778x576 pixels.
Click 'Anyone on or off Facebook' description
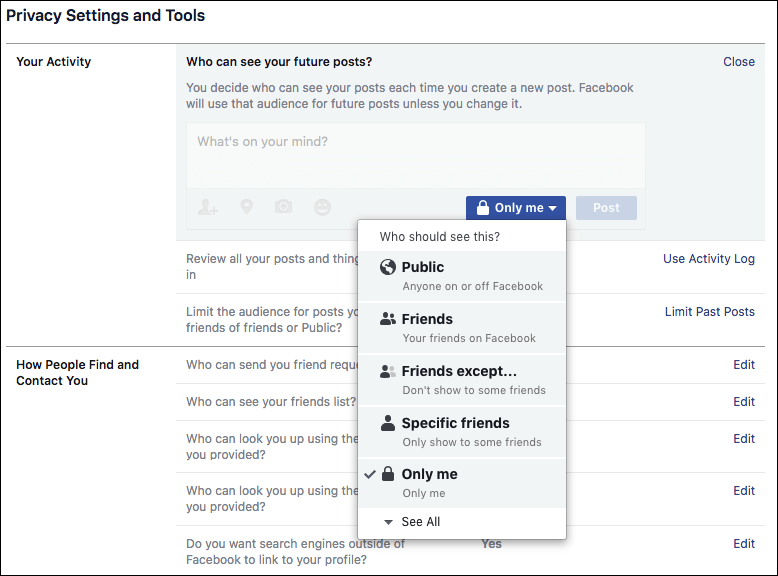[x=473, y=286]
